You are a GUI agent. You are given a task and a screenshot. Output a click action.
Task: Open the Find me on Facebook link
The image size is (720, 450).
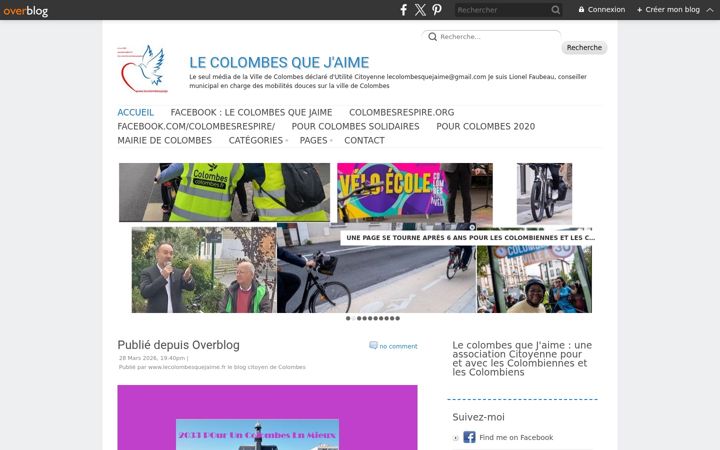click(x=516, y=438)
